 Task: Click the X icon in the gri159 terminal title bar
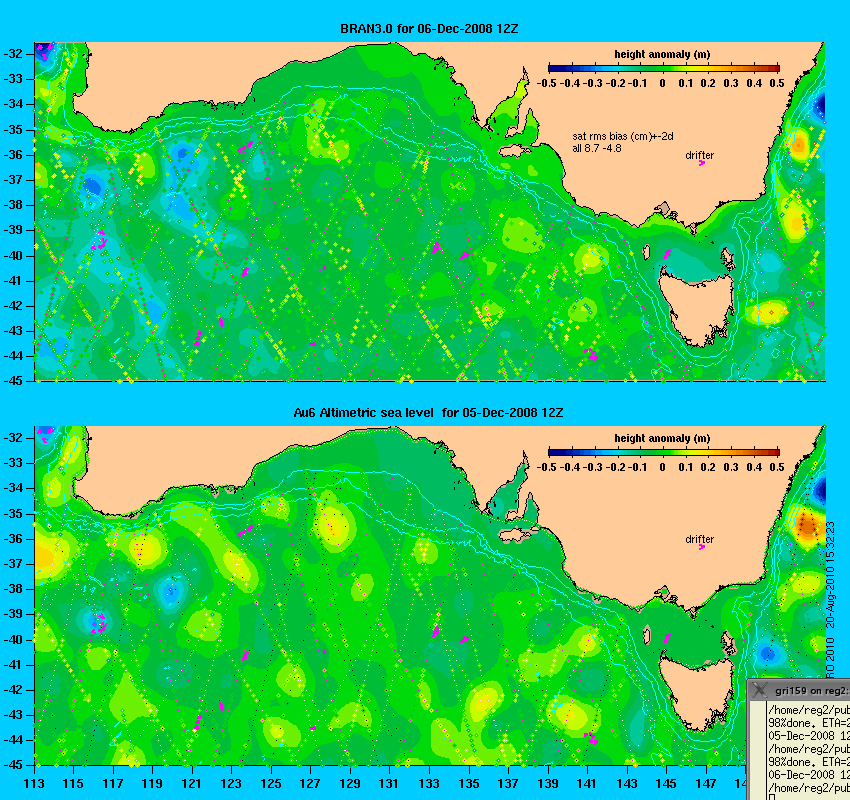coord(760,690)
